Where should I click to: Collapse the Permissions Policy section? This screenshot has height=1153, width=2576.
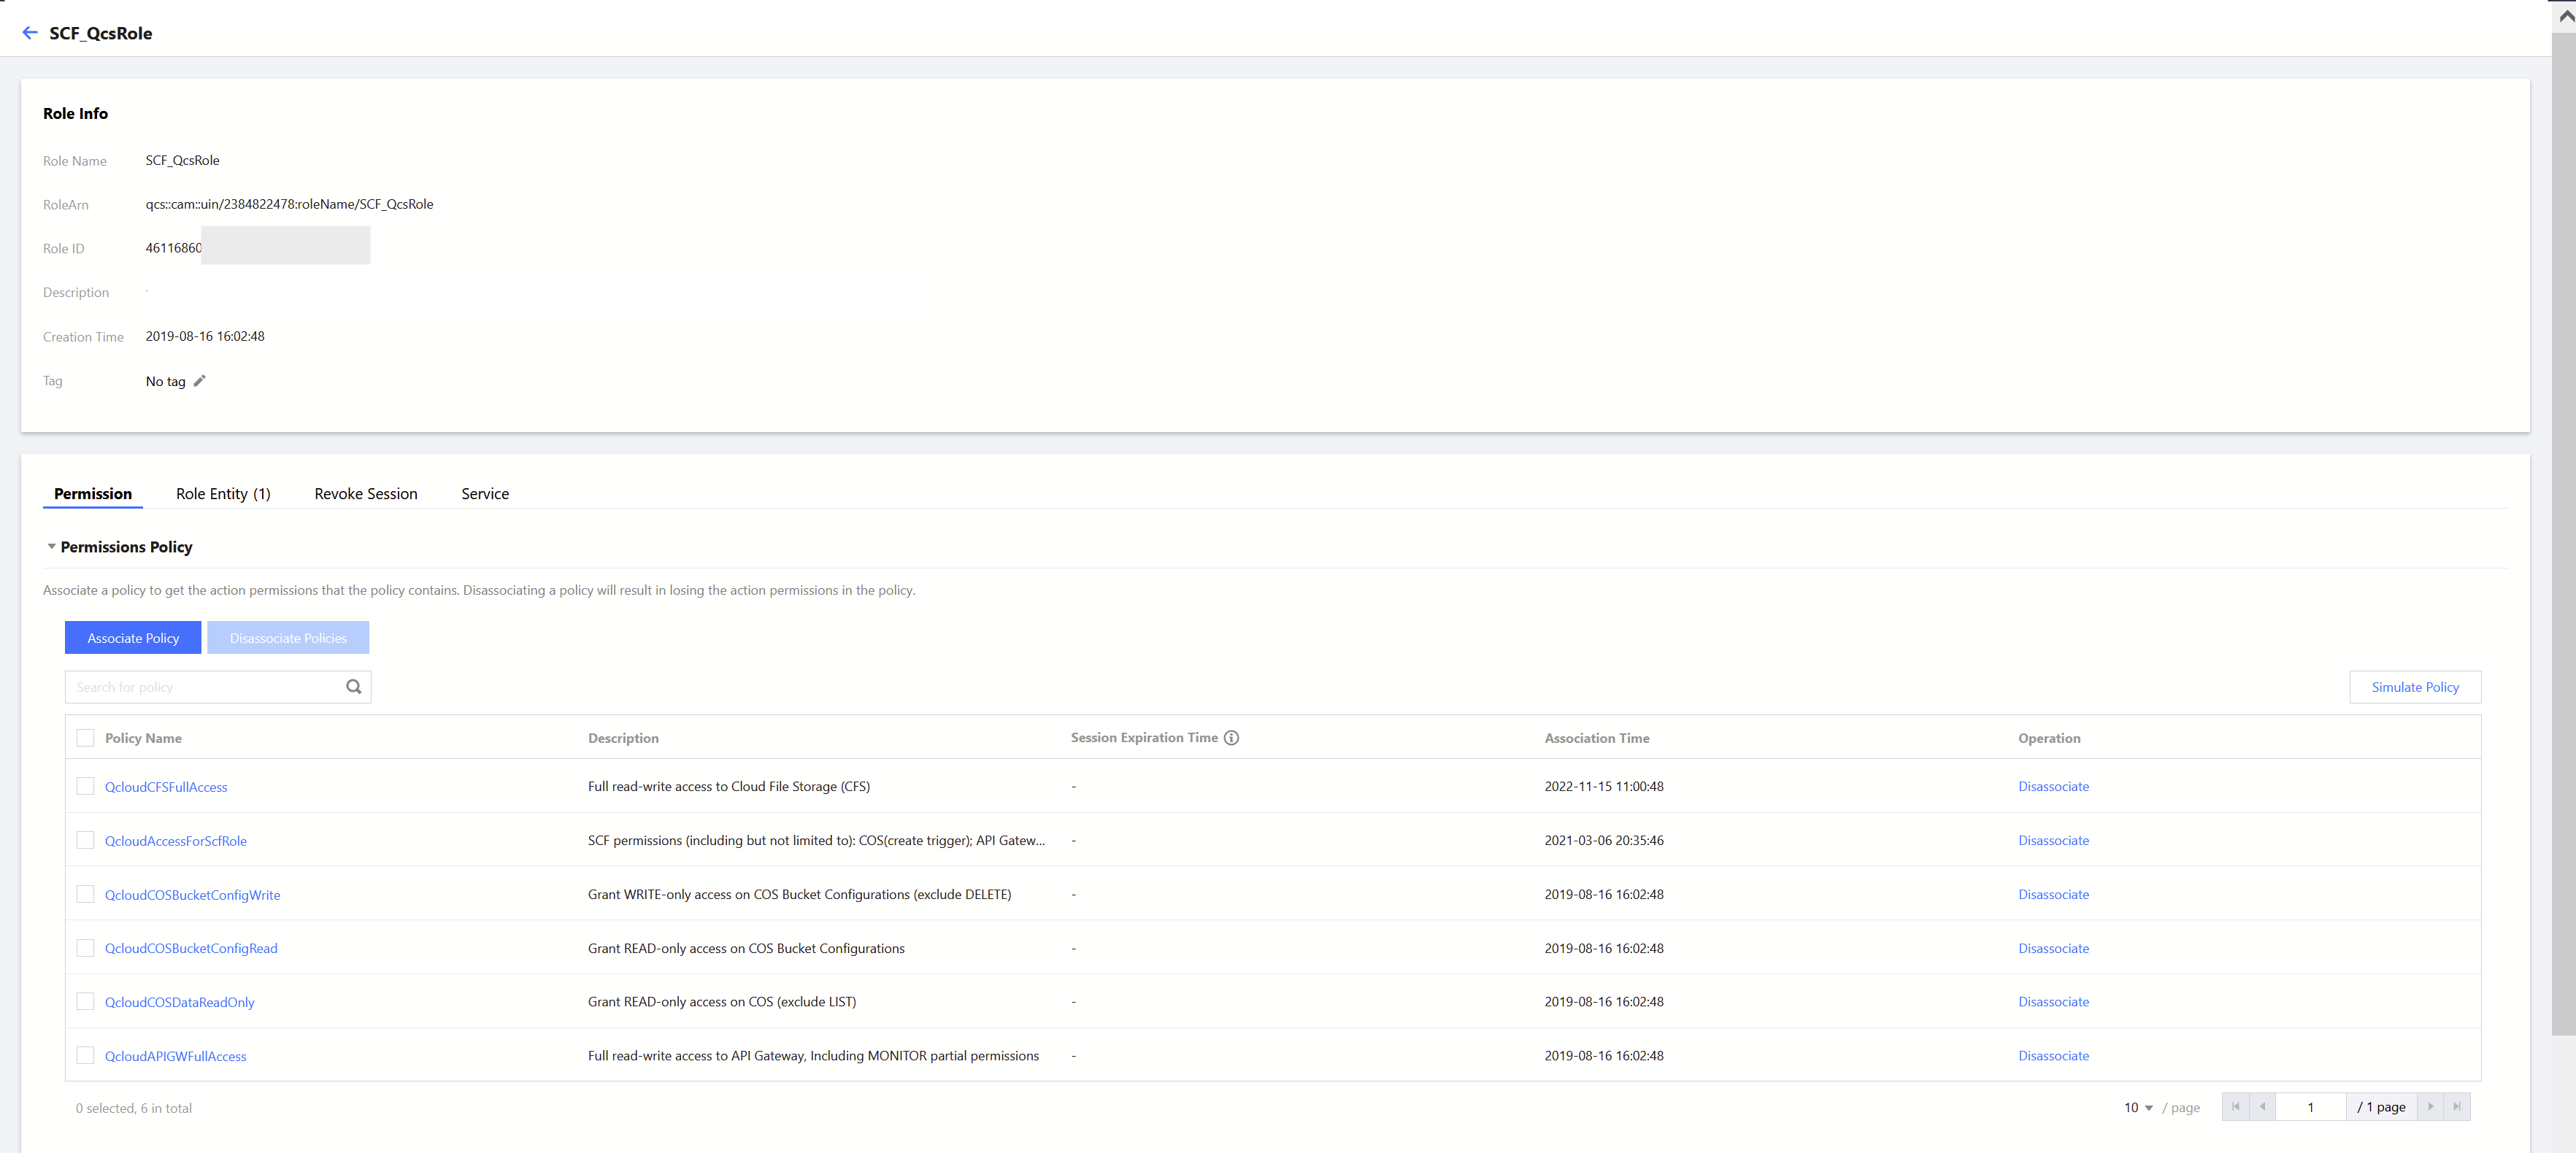tap(52, 547)
